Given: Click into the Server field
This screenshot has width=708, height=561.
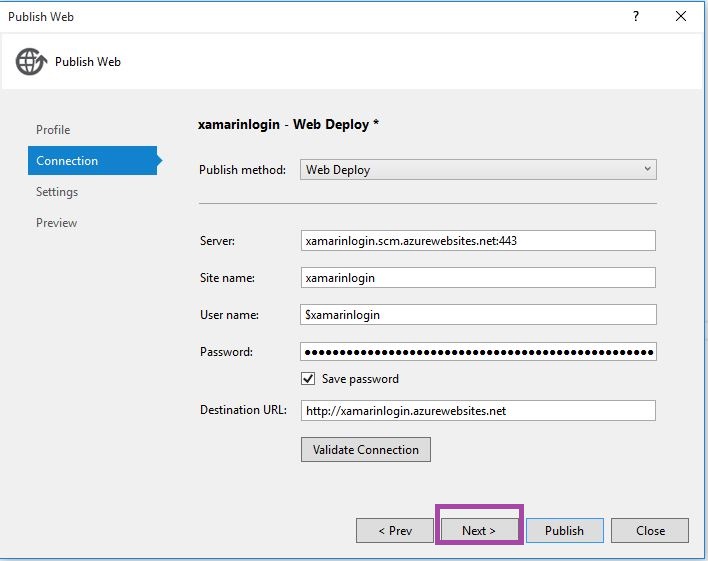Looking at the screenshot, I should (x=478, y=241).
